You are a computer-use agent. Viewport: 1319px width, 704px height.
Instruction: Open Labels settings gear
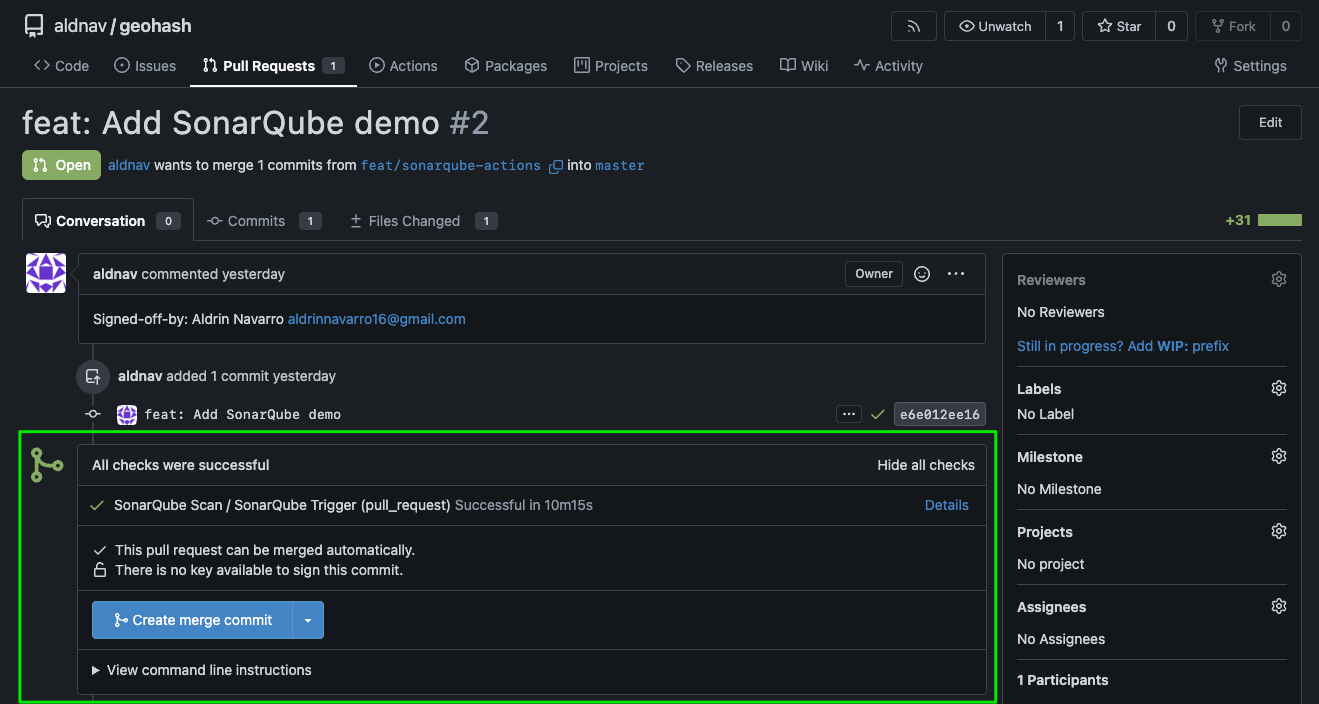coord(1278,388)
